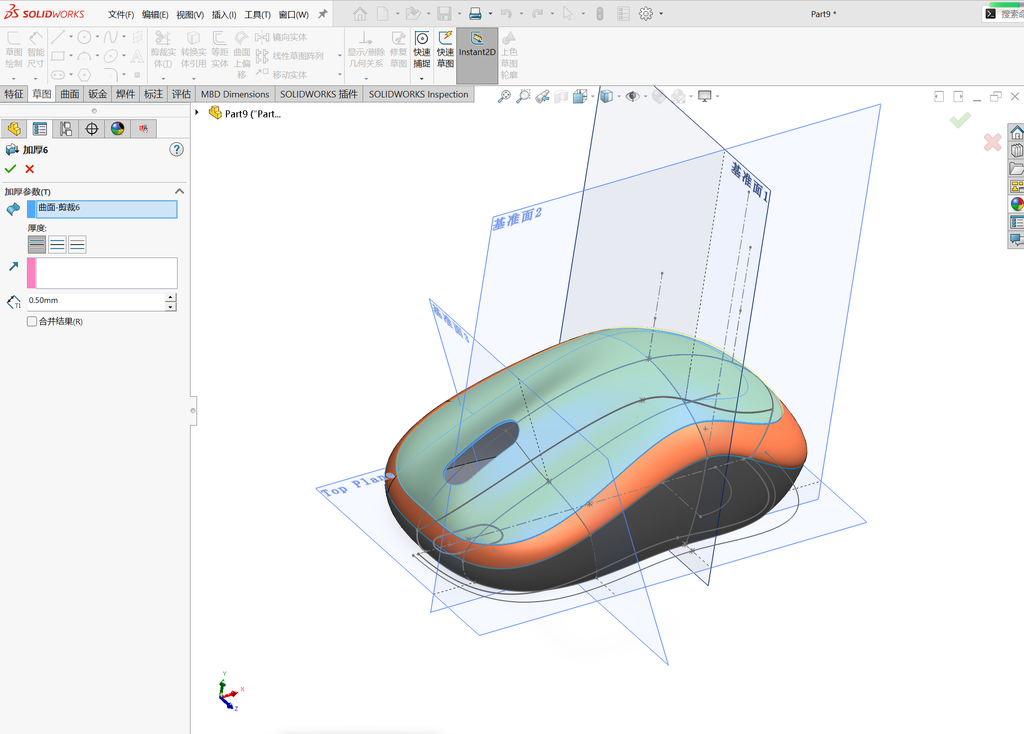The height and width of the screenshot is (734, 1024).
Task: Toggle the Instant2D tool
Action: click(477, 55)
